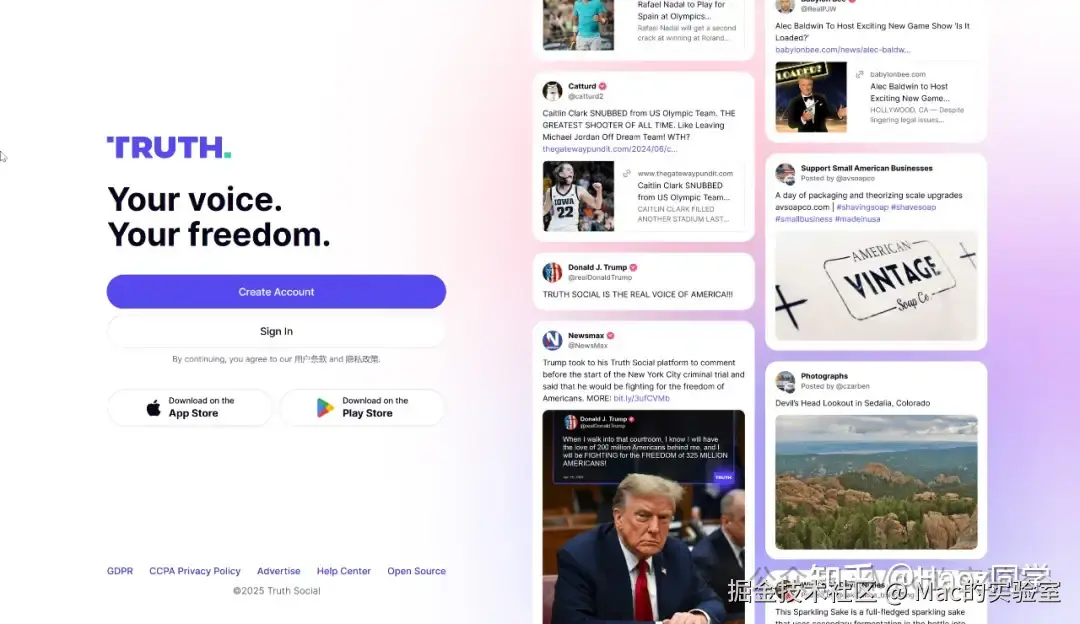Open the thegatewaypundit.com article link
1080x624 pixels.
pyautogui.click(x=610, y=149)
